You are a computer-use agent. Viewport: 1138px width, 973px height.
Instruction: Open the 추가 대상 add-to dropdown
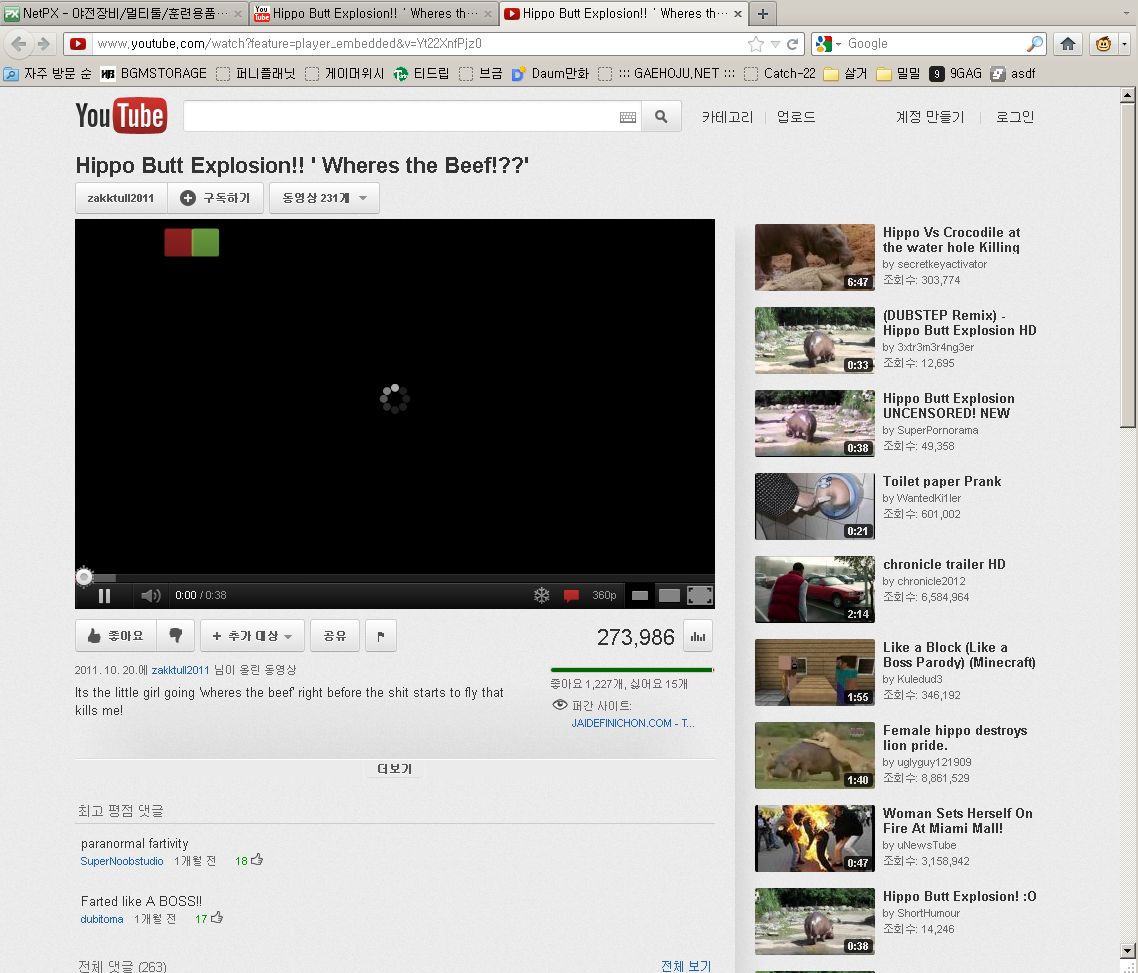pos(252,636)
